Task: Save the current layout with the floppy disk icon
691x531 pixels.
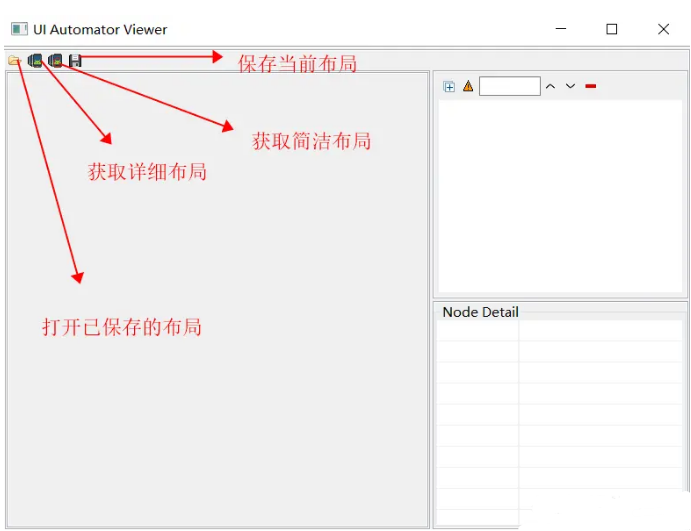Action: [x=75, y=60]
